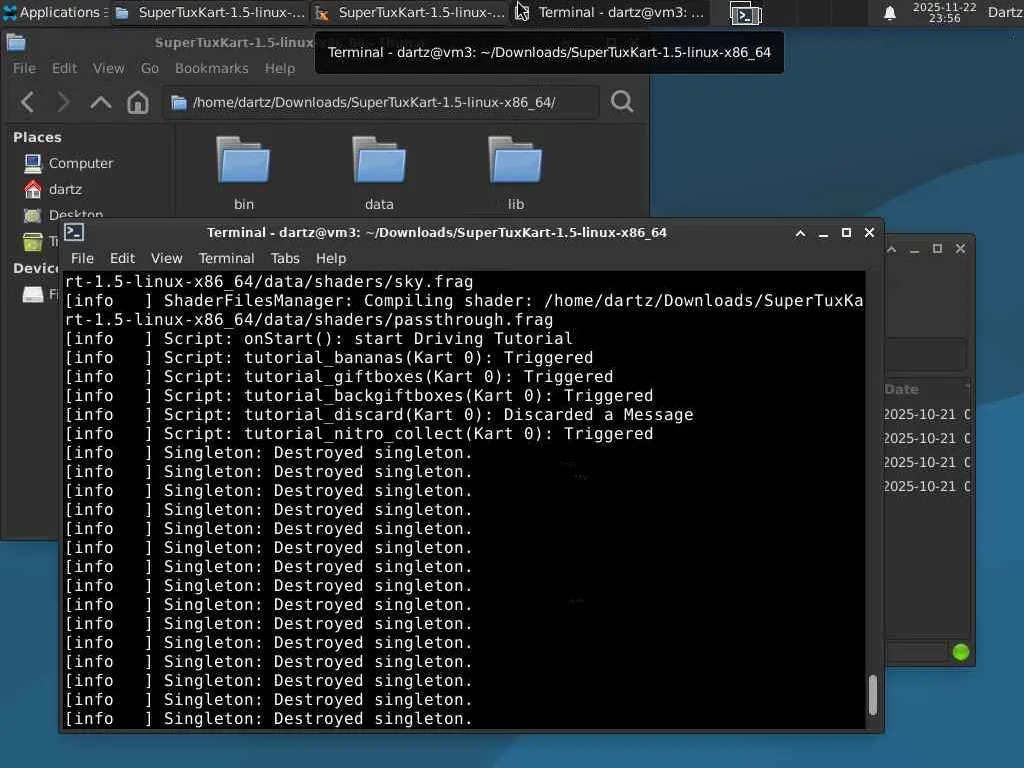Switch to second SuperTuxKart taskbar entry
Screen dimensions: 1024x768
[409, 12]
